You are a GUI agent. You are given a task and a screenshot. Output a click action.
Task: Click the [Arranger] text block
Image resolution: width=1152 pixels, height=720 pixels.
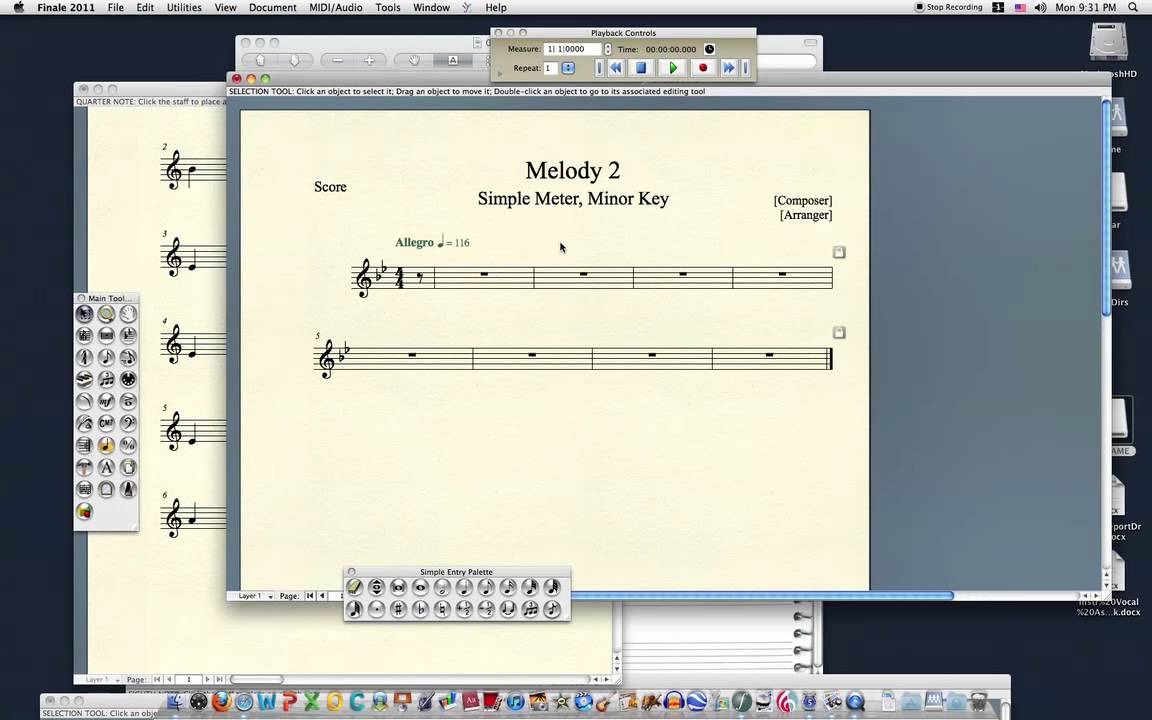806,215
